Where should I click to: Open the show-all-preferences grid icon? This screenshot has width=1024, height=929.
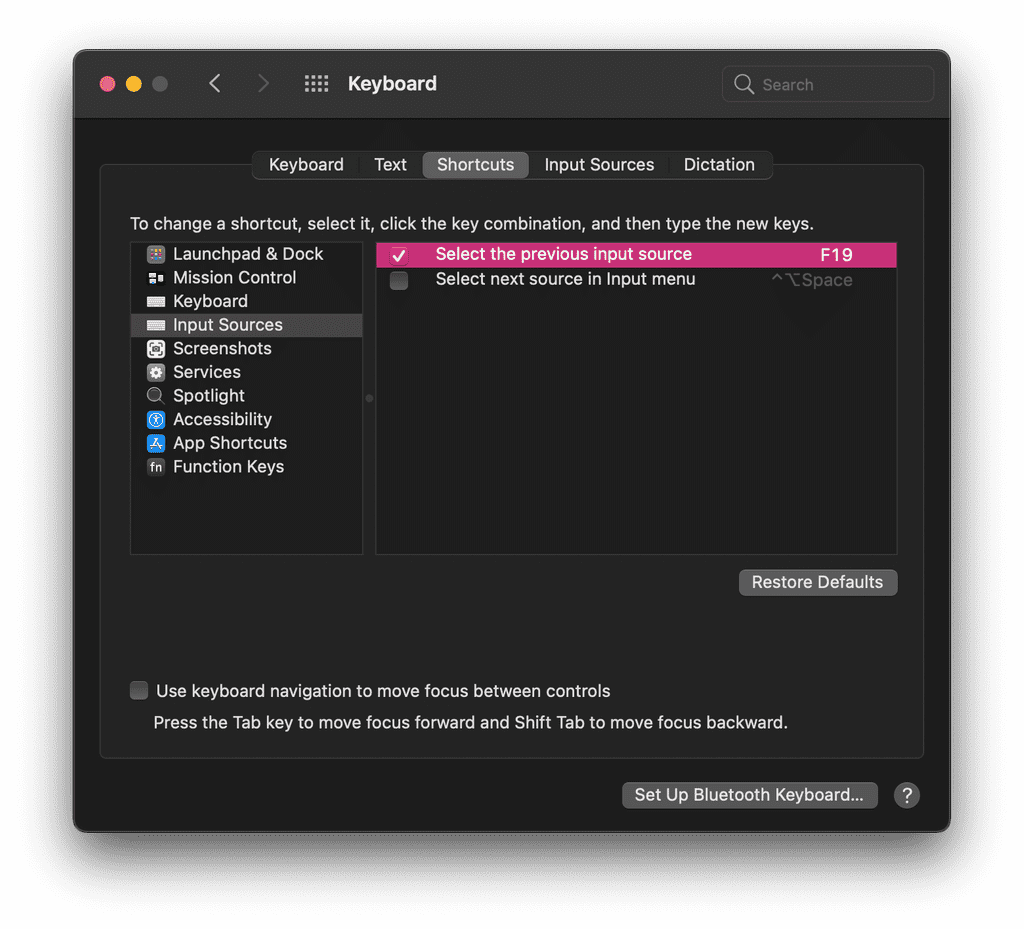coord(316,83)
